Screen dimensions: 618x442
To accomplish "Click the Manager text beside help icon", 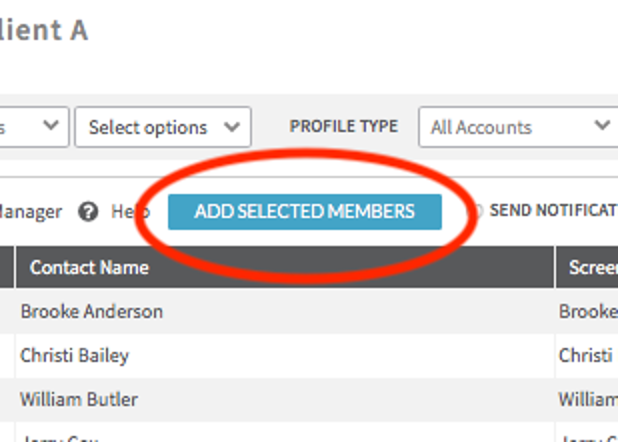I will [x=31, y=212].
